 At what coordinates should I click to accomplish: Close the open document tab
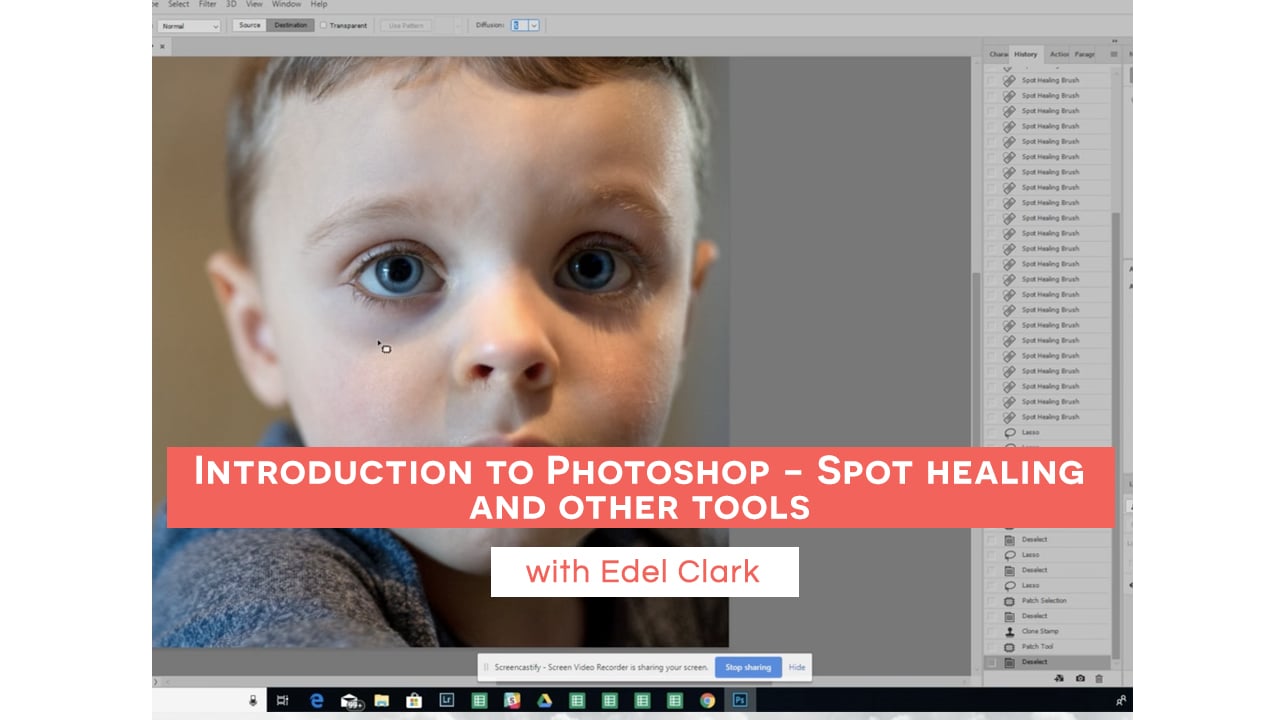click(x=161, y=46)
